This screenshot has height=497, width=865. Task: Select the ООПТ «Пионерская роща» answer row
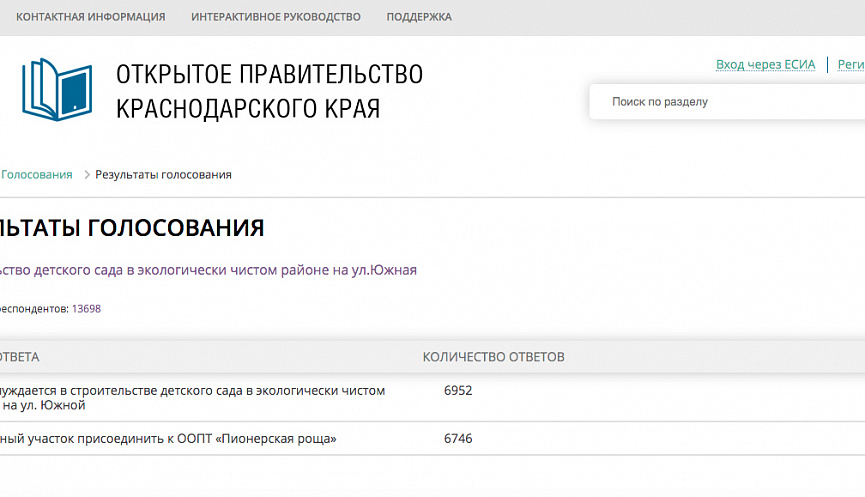coord(168,439)
